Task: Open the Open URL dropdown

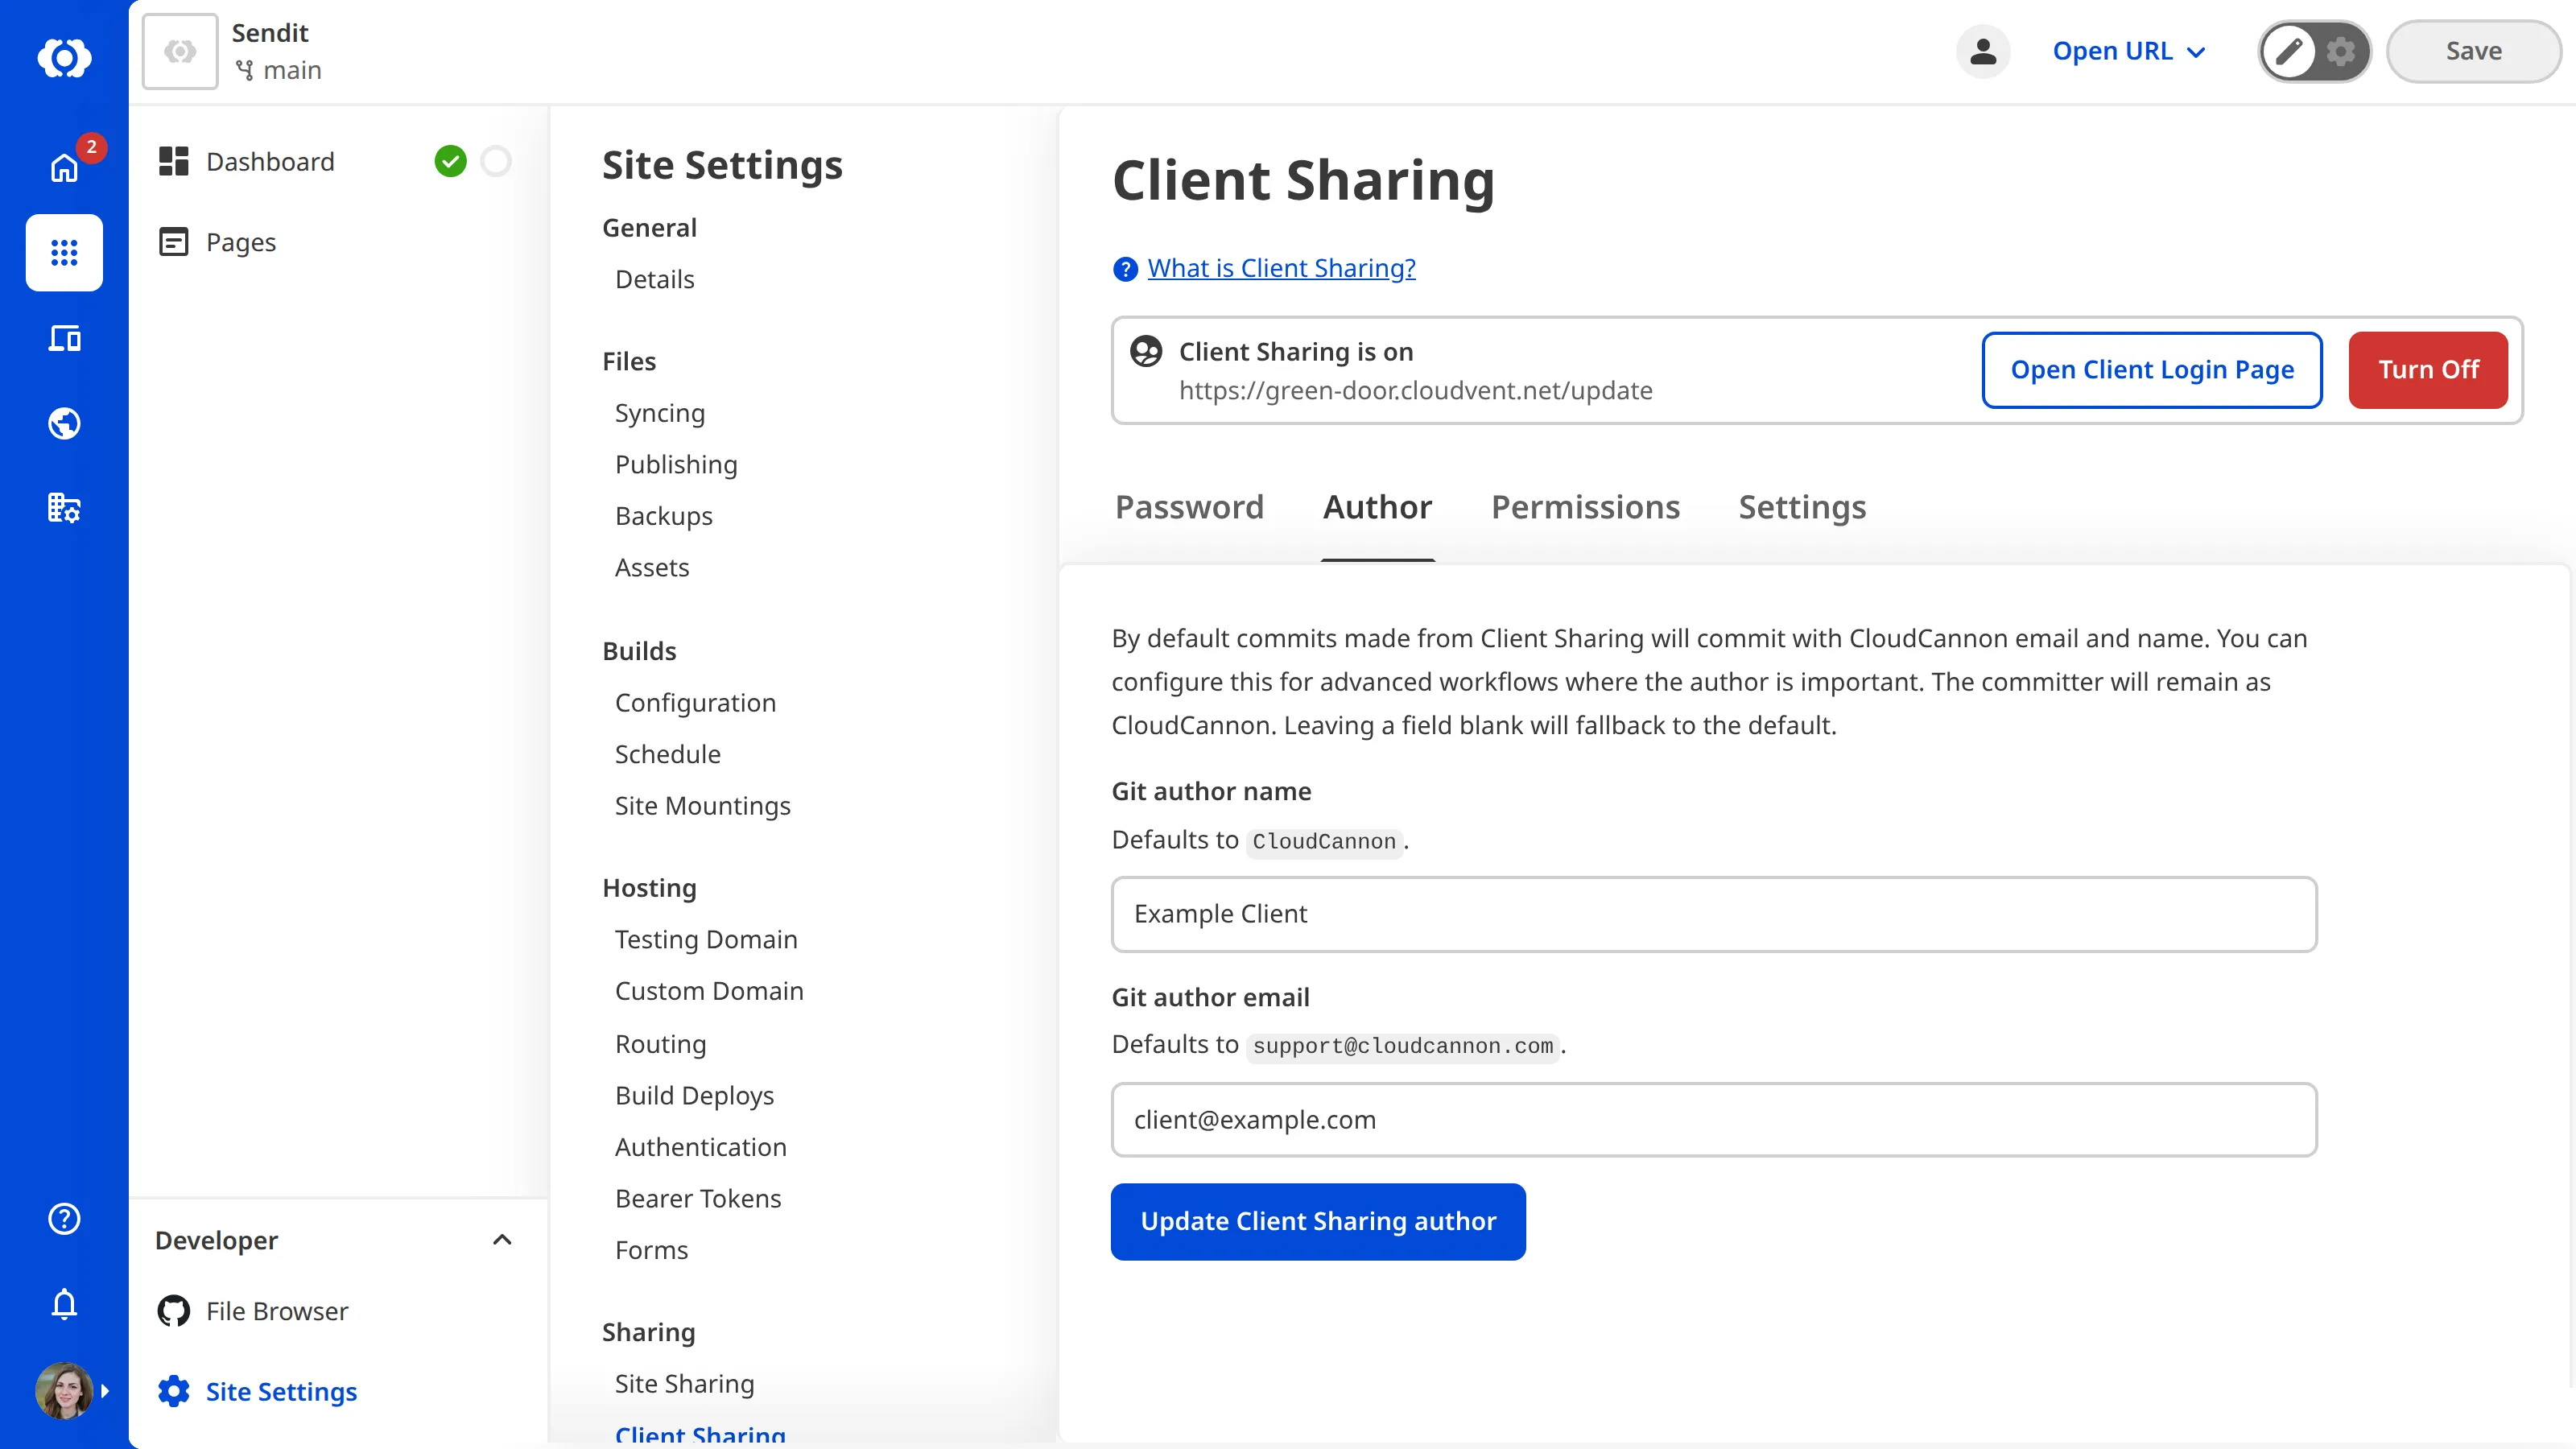Action: click(2128, 51)
